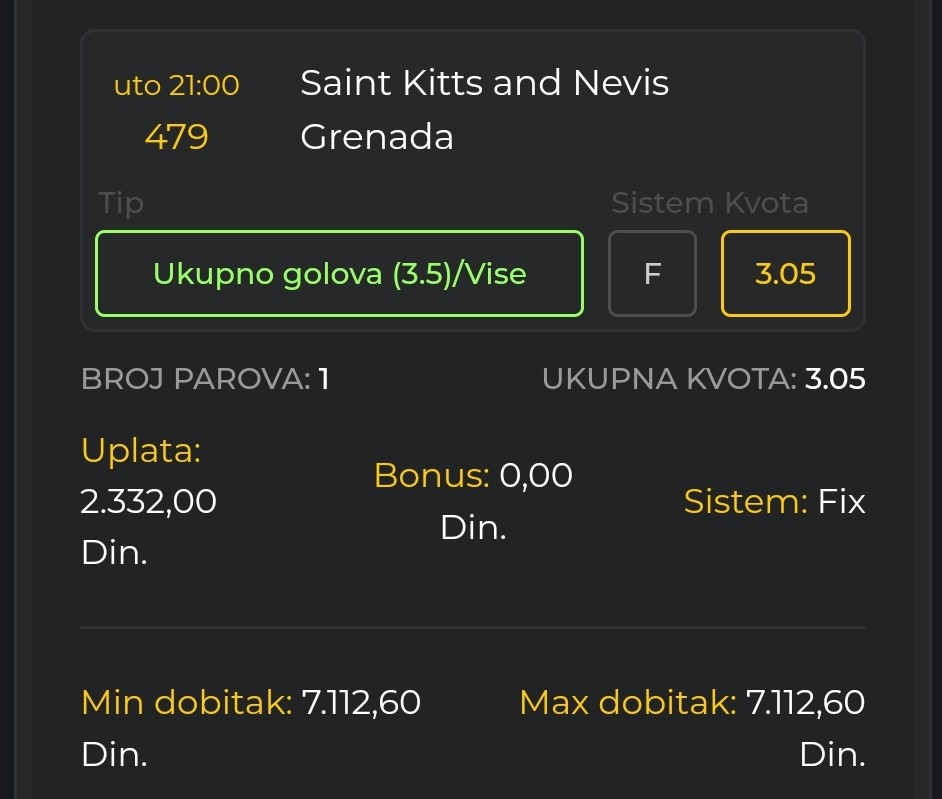
Task: Select the Grenada team name
Action: (x=377, y=136)
